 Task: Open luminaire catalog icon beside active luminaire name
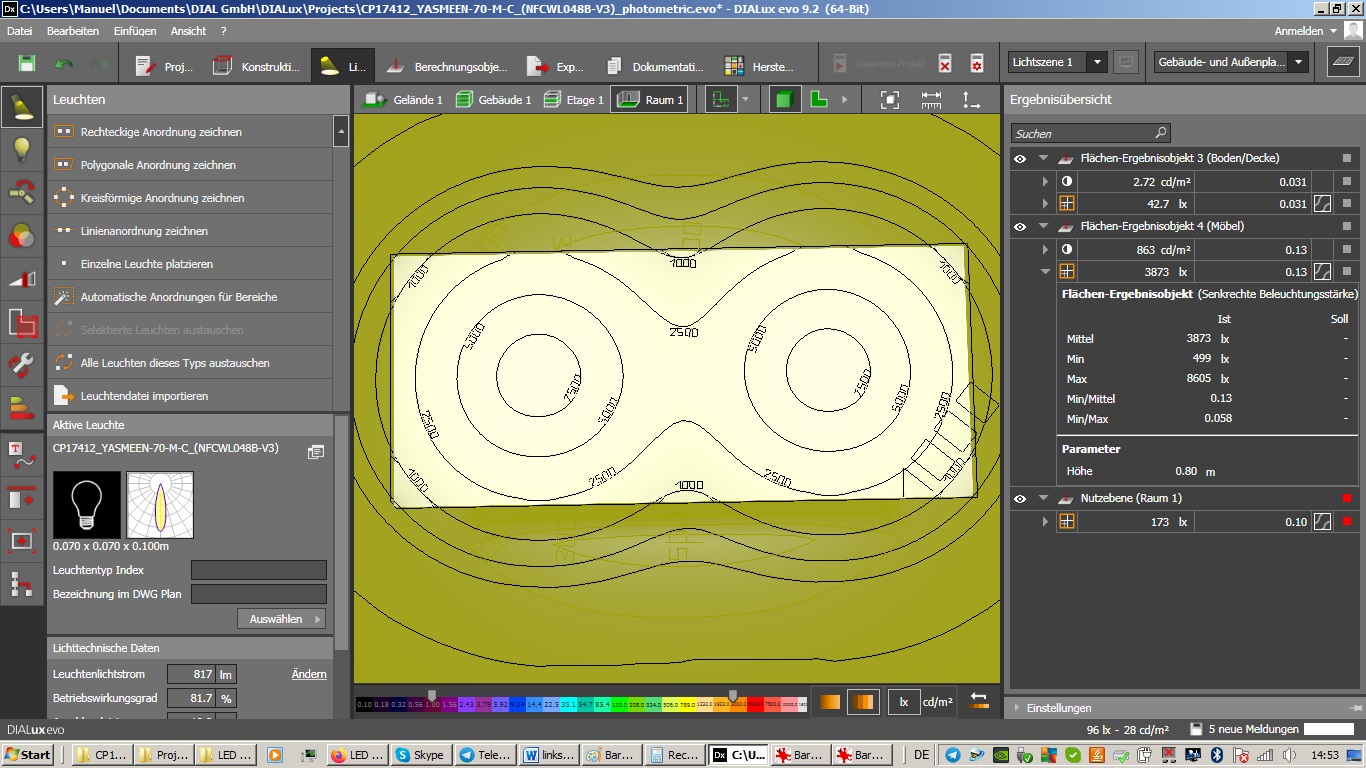point(316,451)
